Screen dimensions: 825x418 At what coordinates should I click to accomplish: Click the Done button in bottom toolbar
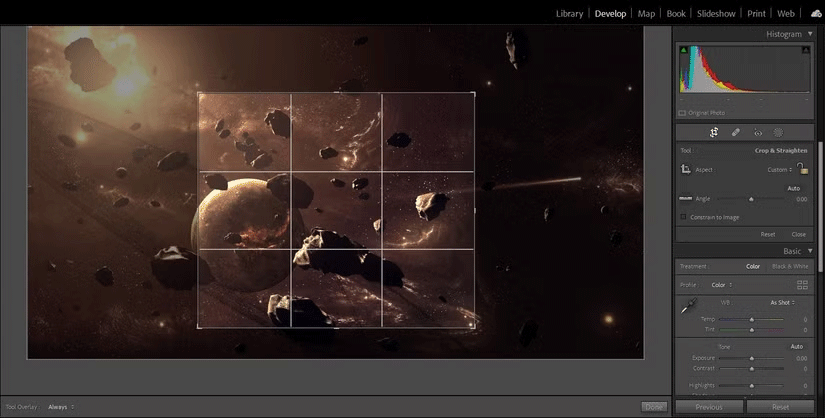(x=654, y=407)
